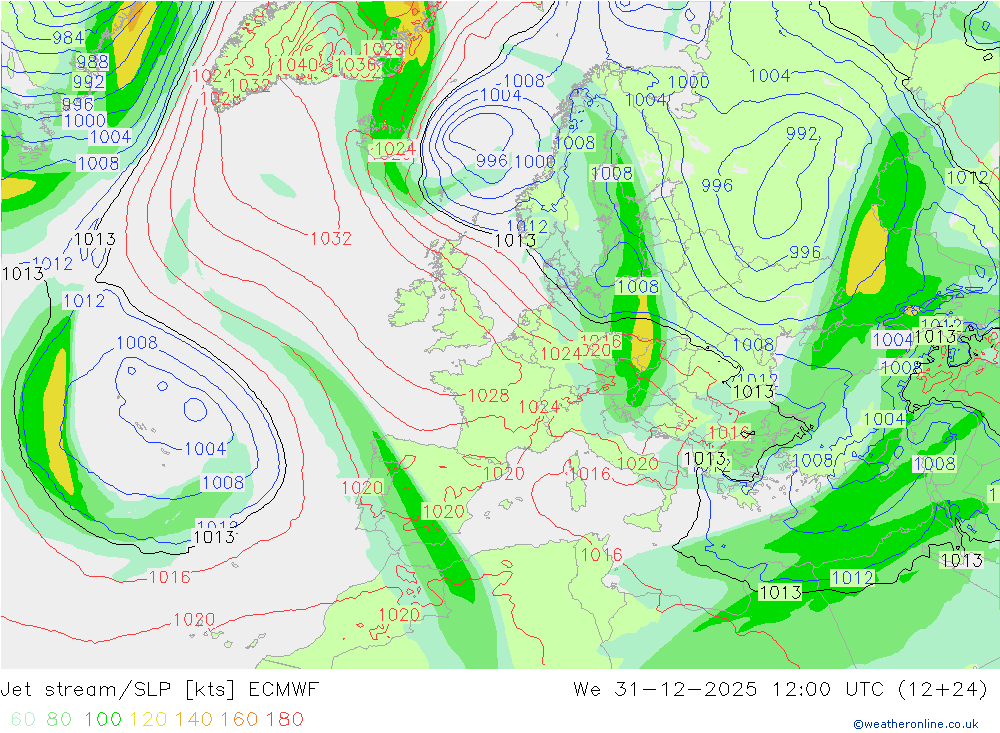
Task: Click the date "We 31-12-2025 12:00 UTC (12+24)"
Action: (780, 690)
